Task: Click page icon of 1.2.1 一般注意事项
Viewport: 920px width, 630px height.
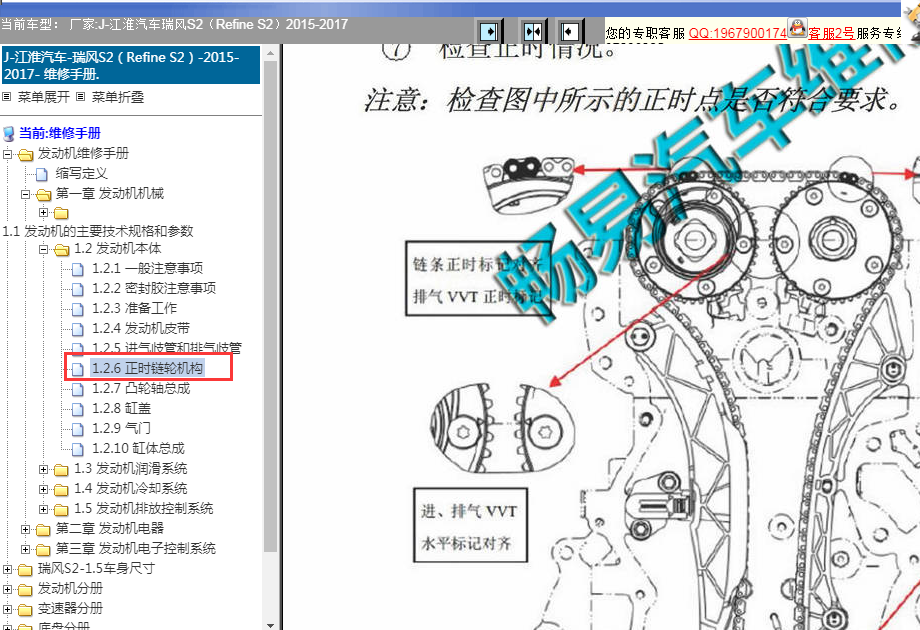Action: point(77,269)
